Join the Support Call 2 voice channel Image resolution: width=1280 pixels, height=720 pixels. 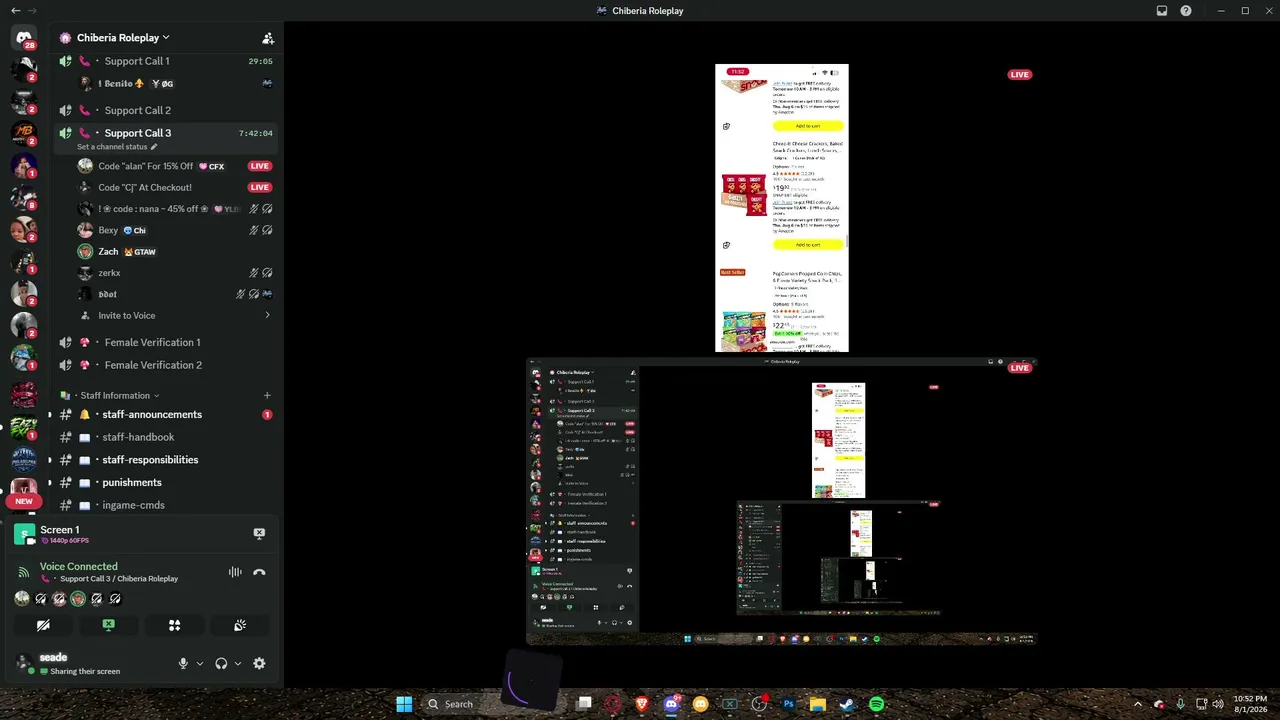point(165,110)
